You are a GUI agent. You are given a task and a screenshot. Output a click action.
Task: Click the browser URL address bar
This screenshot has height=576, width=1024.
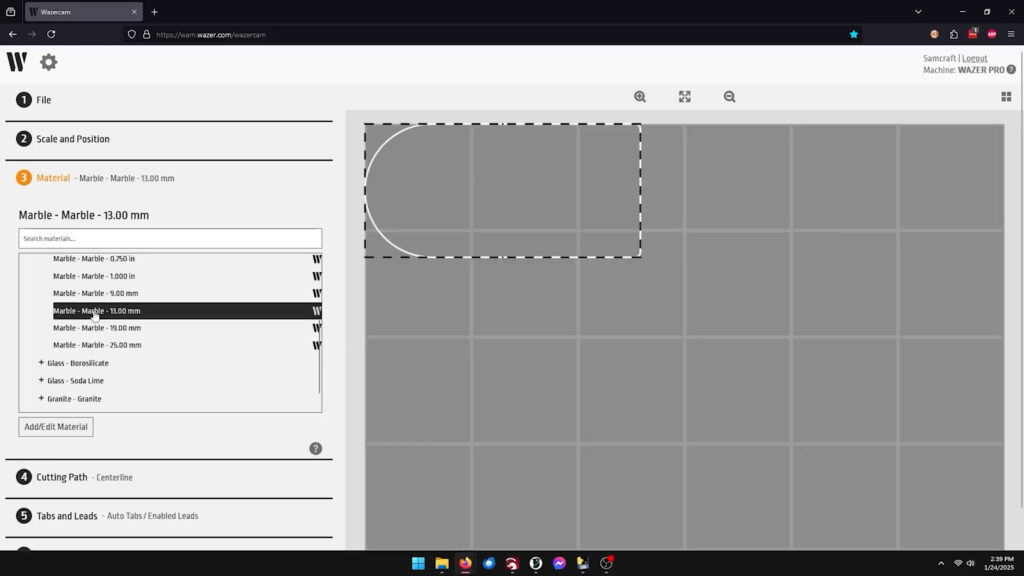pyautogui.click(x=490, y=35)
